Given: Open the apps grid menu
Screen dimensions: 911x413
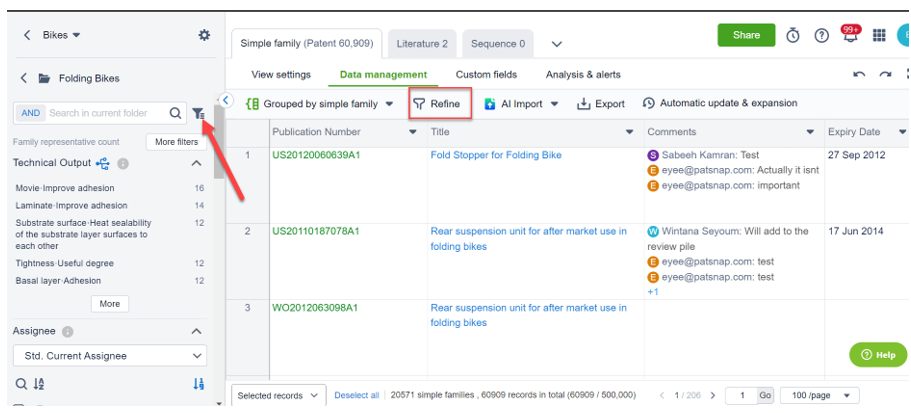Looking at the screenshot, I should tap(880, 36).
